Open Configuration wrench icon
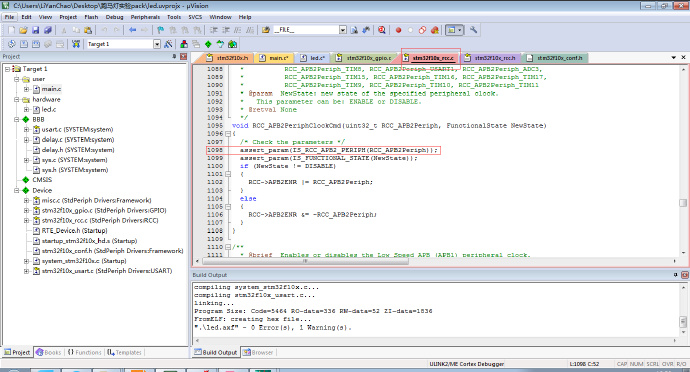The width and height of the screenshot is (690, 372). 473,30
